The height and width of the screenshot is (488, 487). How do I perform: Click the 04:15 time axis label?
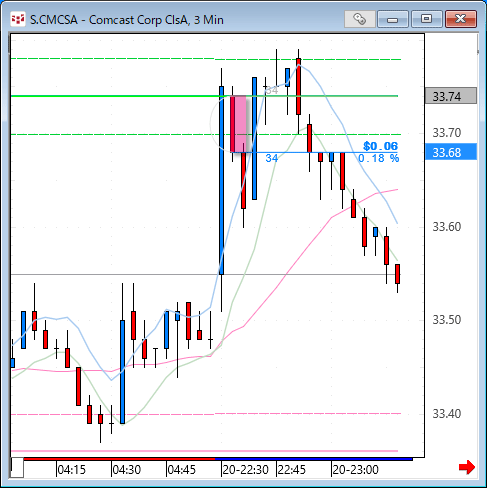[x=71, y=470]
